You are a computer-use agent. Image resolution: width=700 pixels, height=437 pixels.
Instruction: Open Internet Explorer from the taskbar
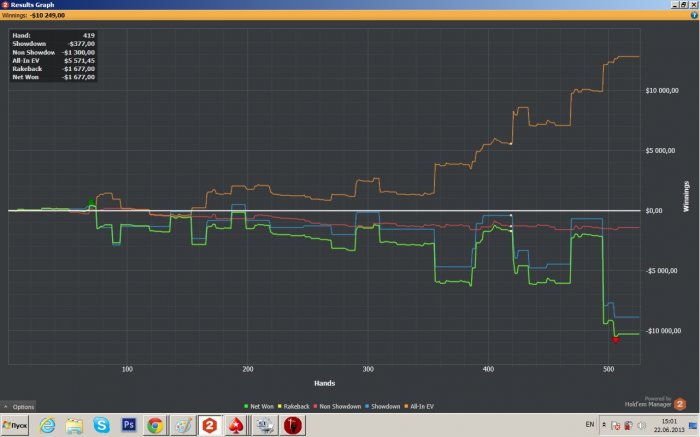tap(47, 425)
